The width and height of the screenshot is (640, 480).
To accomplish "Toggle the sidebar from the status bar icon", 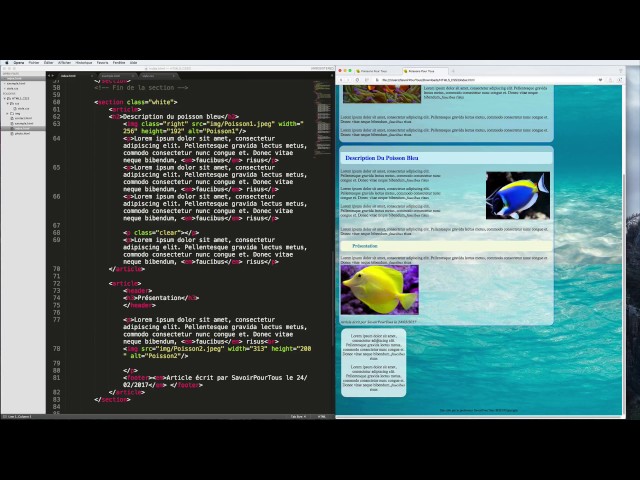I will (x=4, y=417).
